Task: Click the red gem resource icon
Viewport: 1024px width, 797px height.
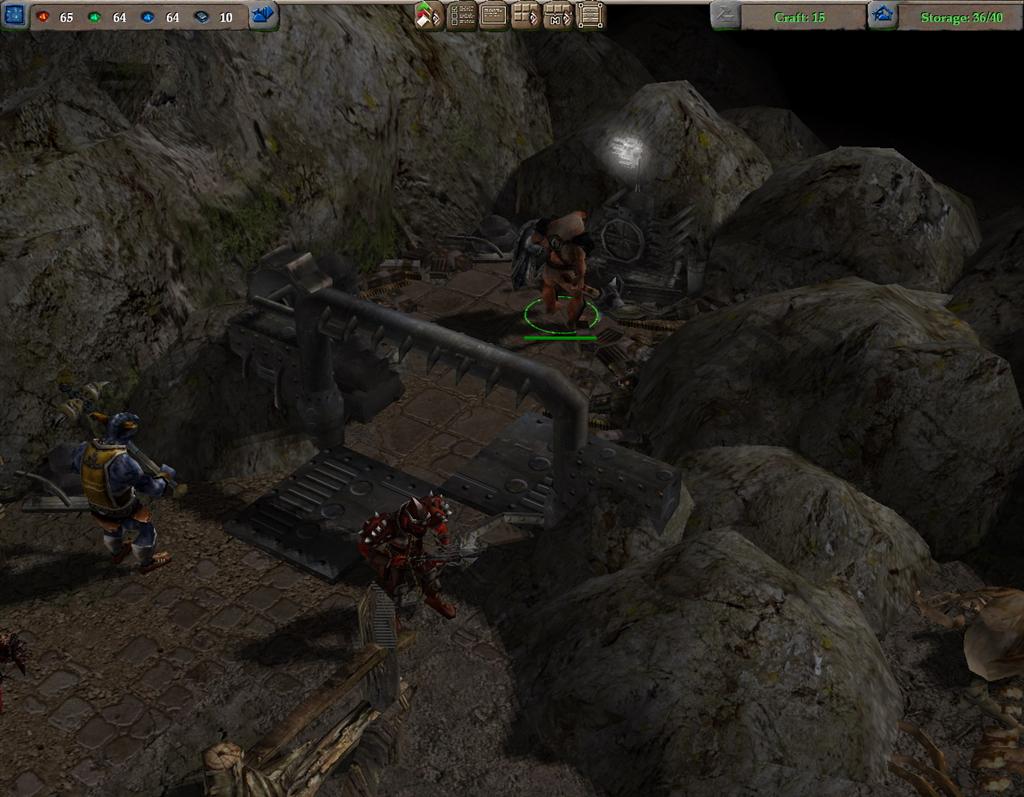Action: pos(43,17)
